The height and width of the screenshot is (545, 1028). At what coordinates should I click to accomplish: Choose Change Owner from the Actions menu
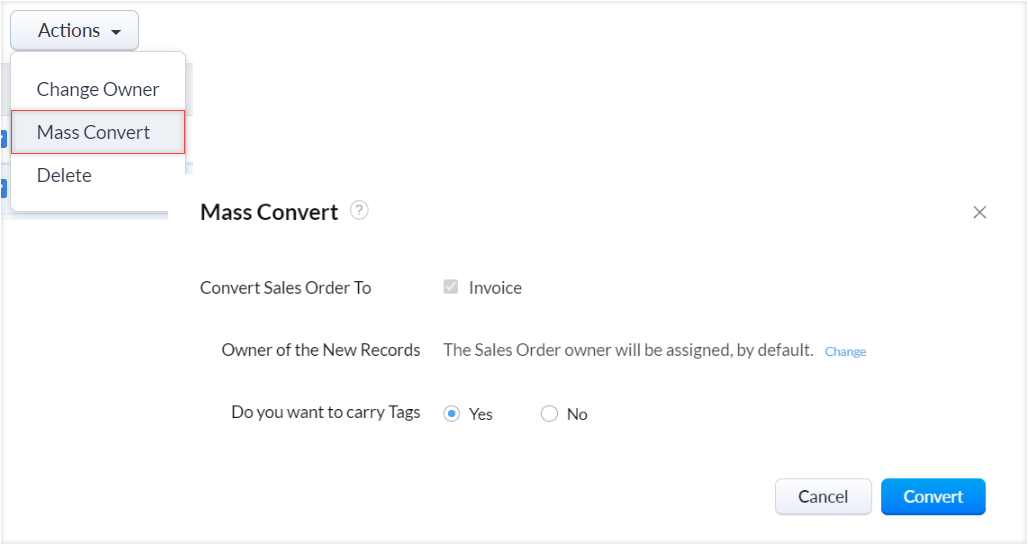(98, 89)
